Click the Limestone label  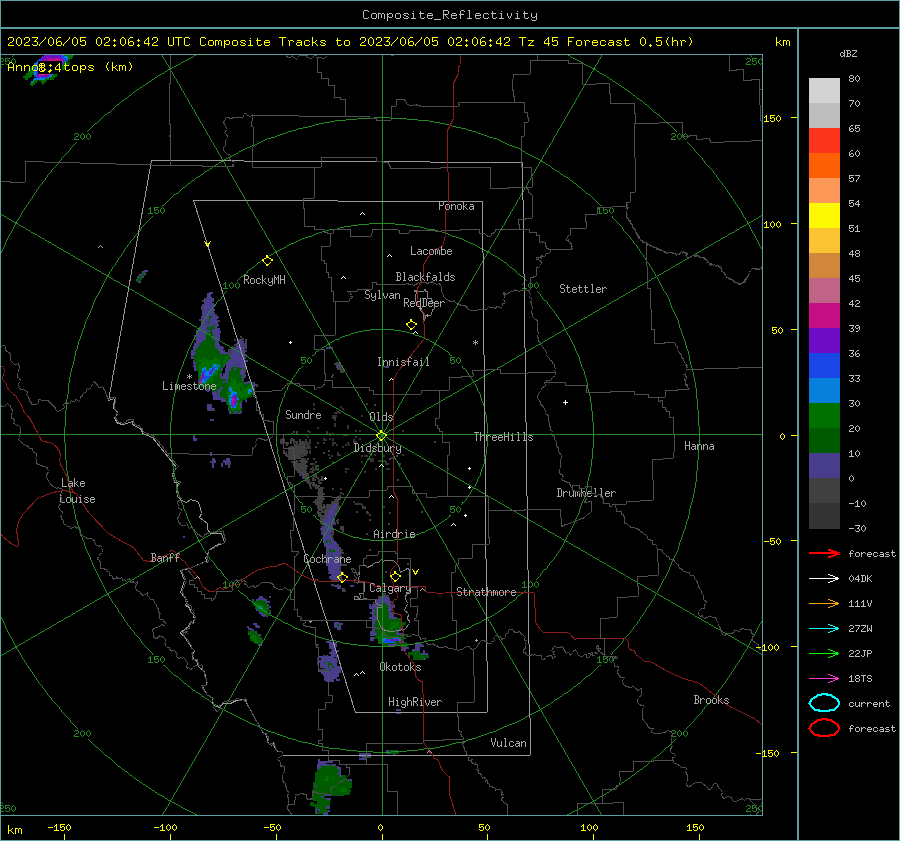pos(189,386)
